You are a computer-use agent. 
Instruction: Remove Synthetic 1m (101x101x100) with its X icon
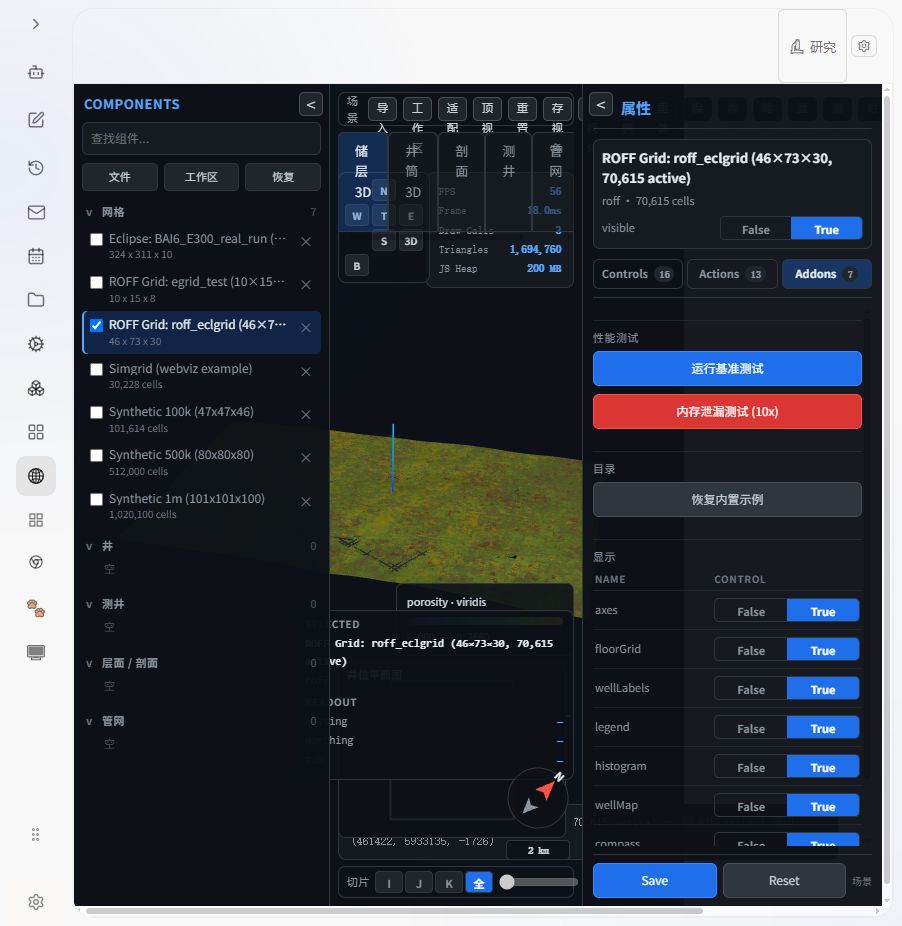pyautogui.click(x=306, y=501)
